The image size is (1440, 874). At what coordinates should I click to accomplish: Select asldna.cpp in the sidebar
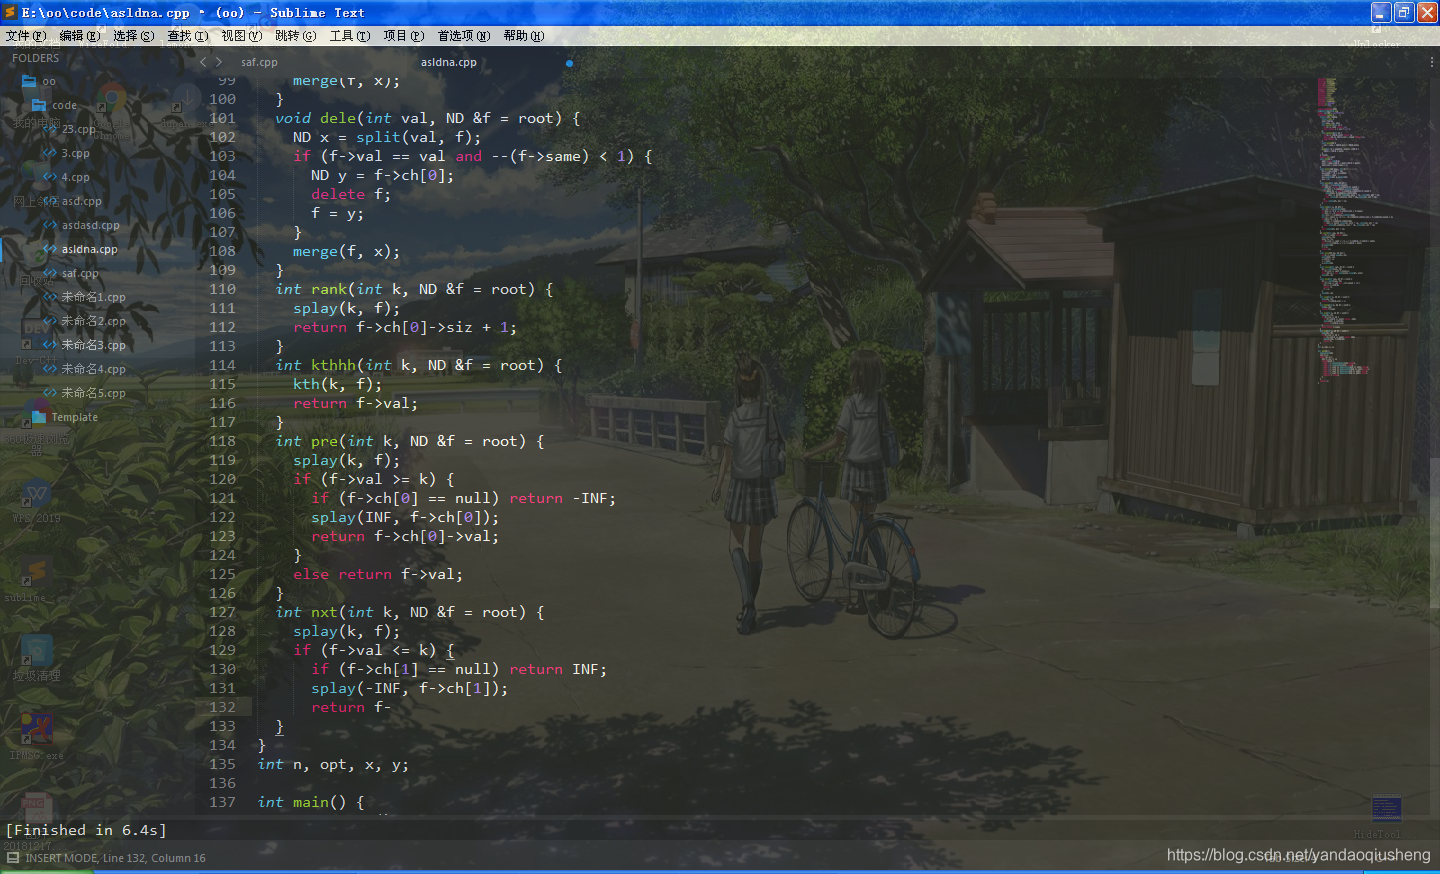[x=90, y=249]
